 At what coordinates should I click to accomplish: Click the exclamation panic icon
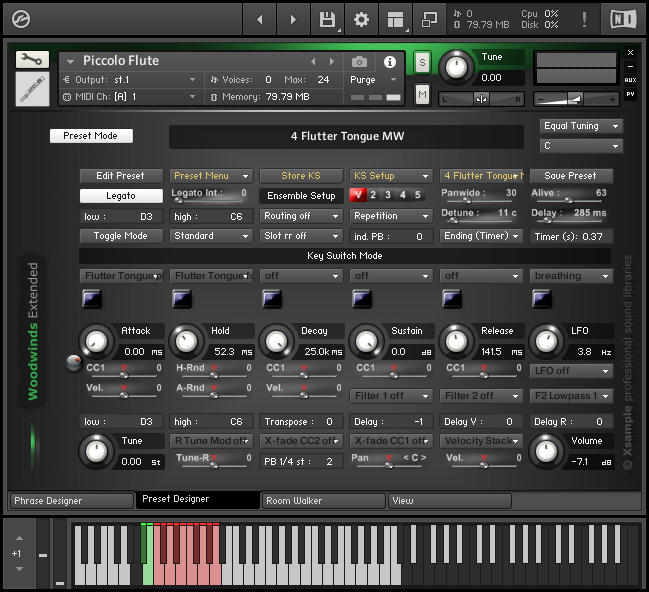coord(584,19)
